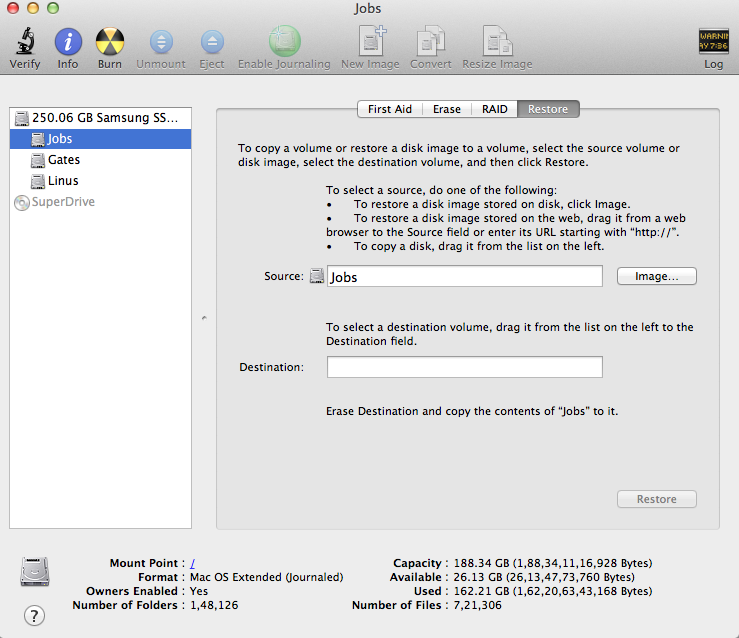
Task: Click the New Image toolbar icon
Action: pos(370,41)
